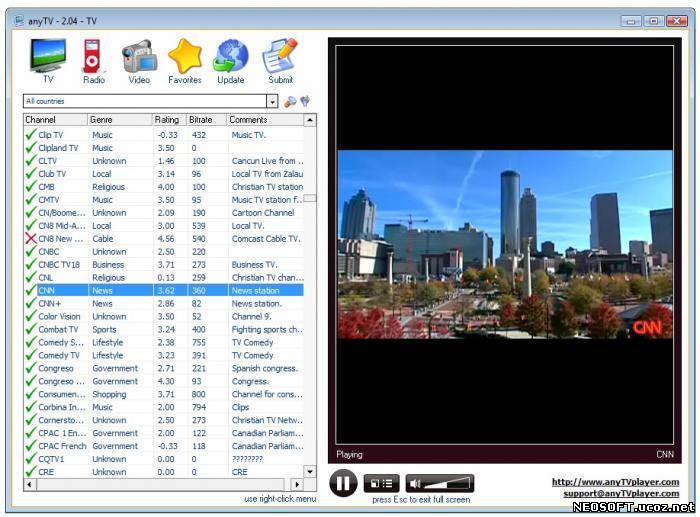Click the 'Spanish congress.' comment
The width and height of the screenshot is (700, 517).
265,368
